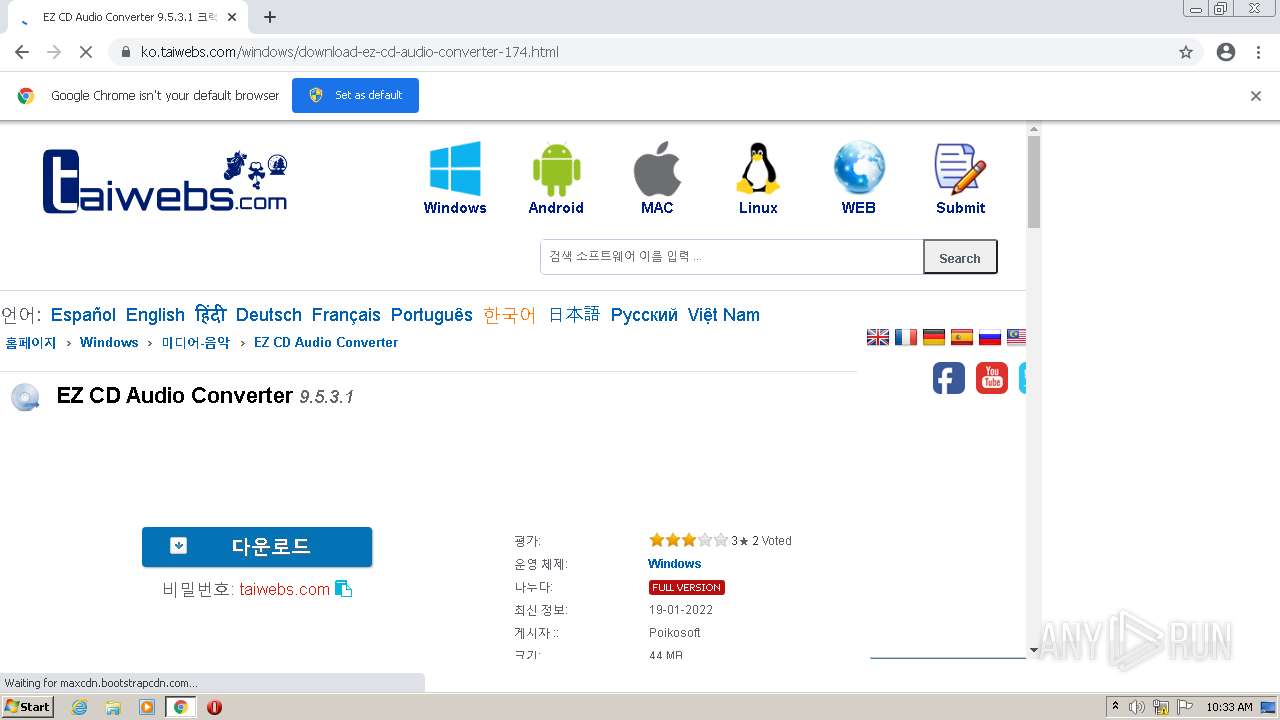Stop loading the page
Image resolution: width=1280 pixels, height=720 pixels.
[85, 52]
